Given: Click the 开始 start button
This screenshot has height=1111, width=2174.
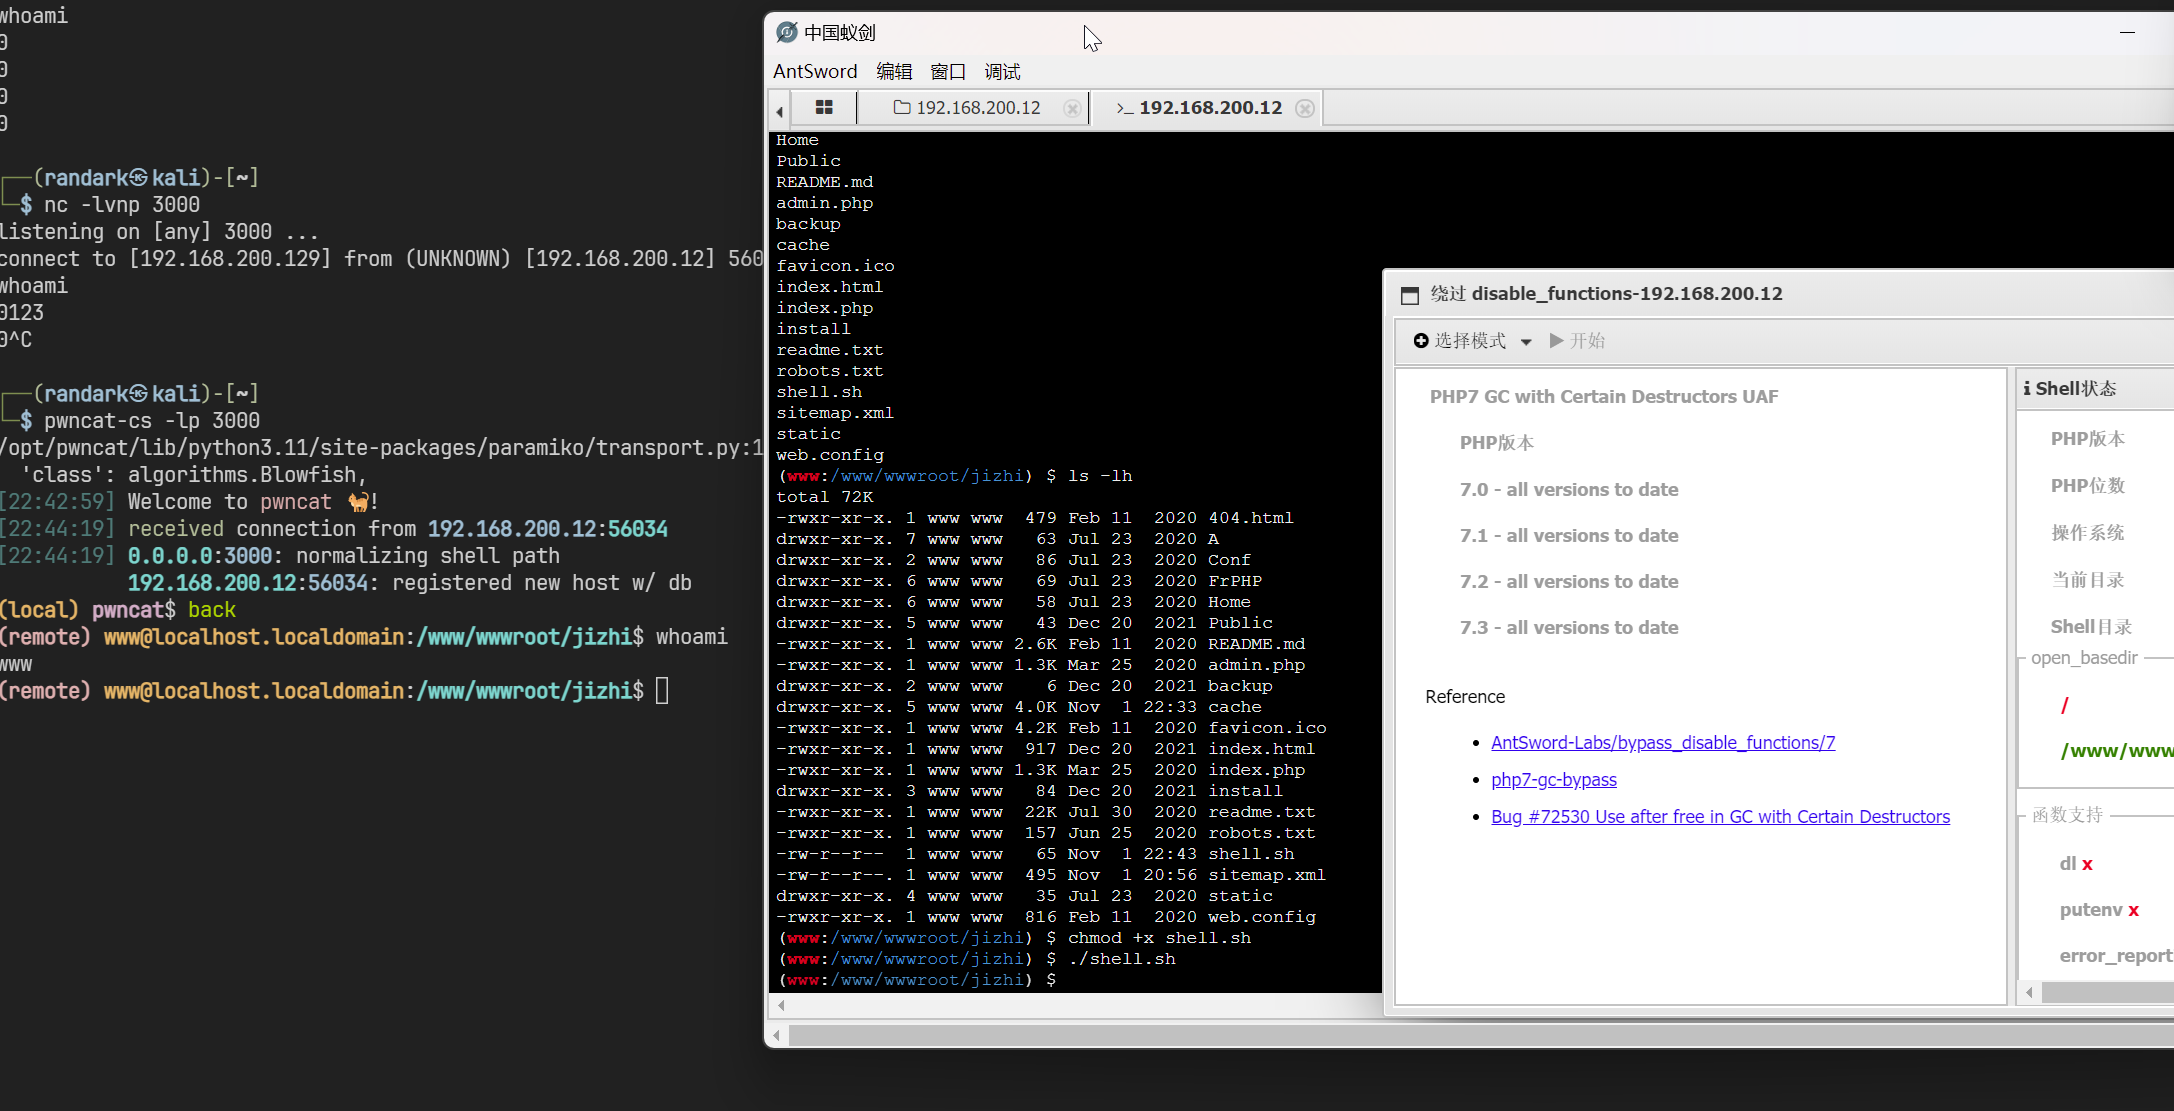Looking at the screenshot, I should point(1577,341).
